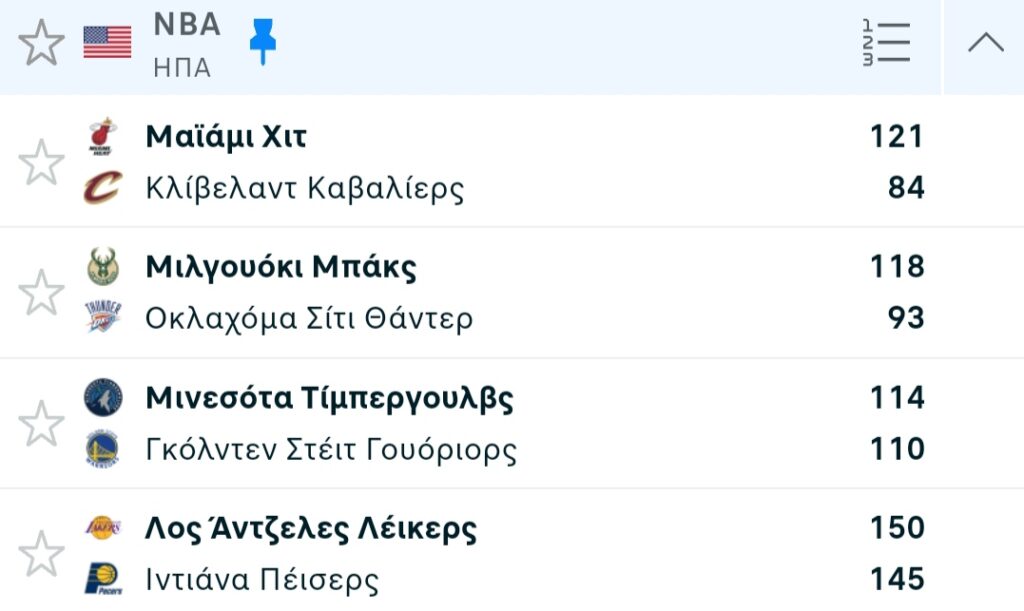Screen dimensions: 1024x611
Task: Open the NBA standings list icon
Action: pyautogui.click(x=886, y=44)
